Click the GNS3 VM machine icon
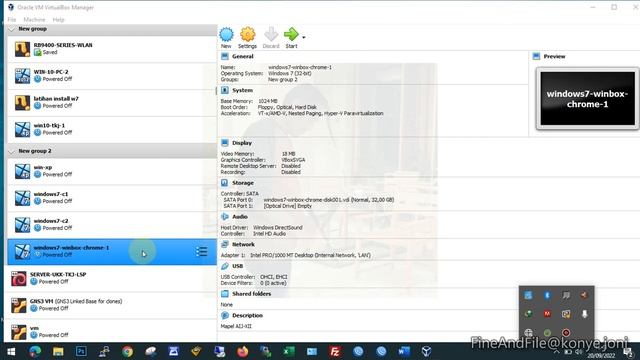640x360 pixels. tap(19, 305)
